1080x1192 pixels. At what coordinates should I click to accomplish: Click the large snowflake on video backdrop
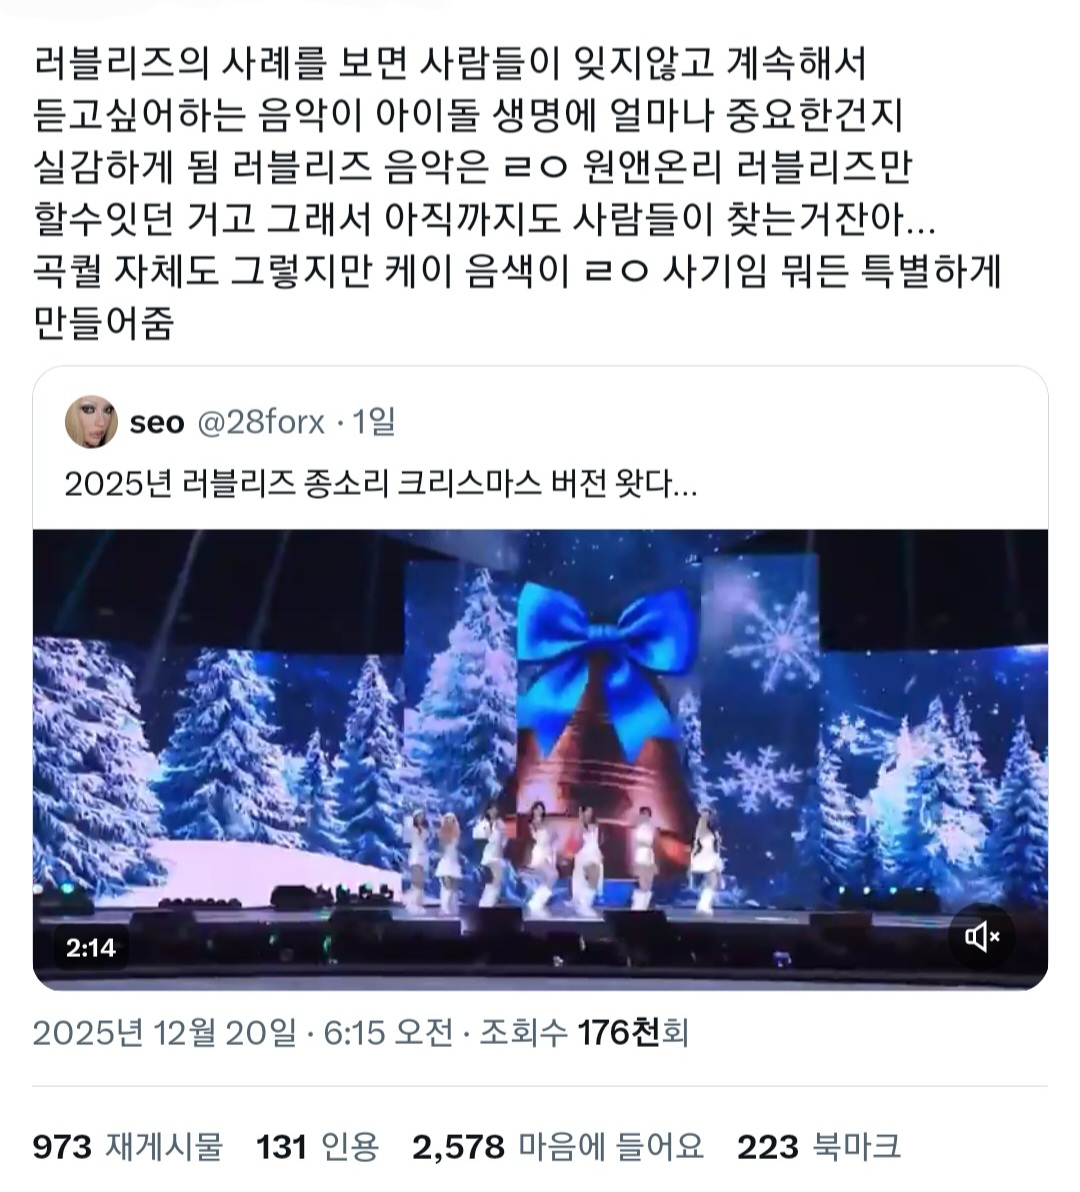(x=777, y=640)
